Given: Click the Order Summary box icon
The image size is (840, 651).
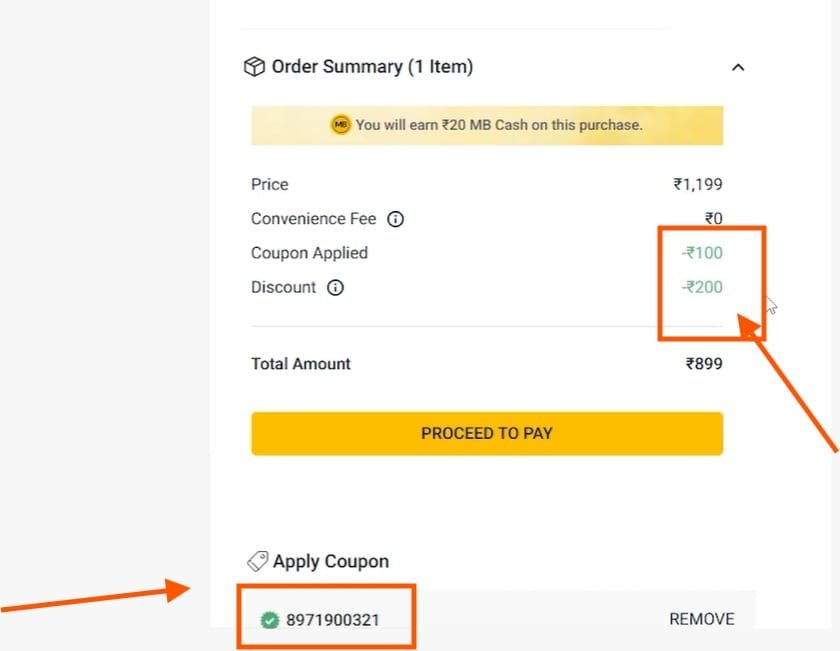Looking at the screenshot, I should tap(254, 67).
